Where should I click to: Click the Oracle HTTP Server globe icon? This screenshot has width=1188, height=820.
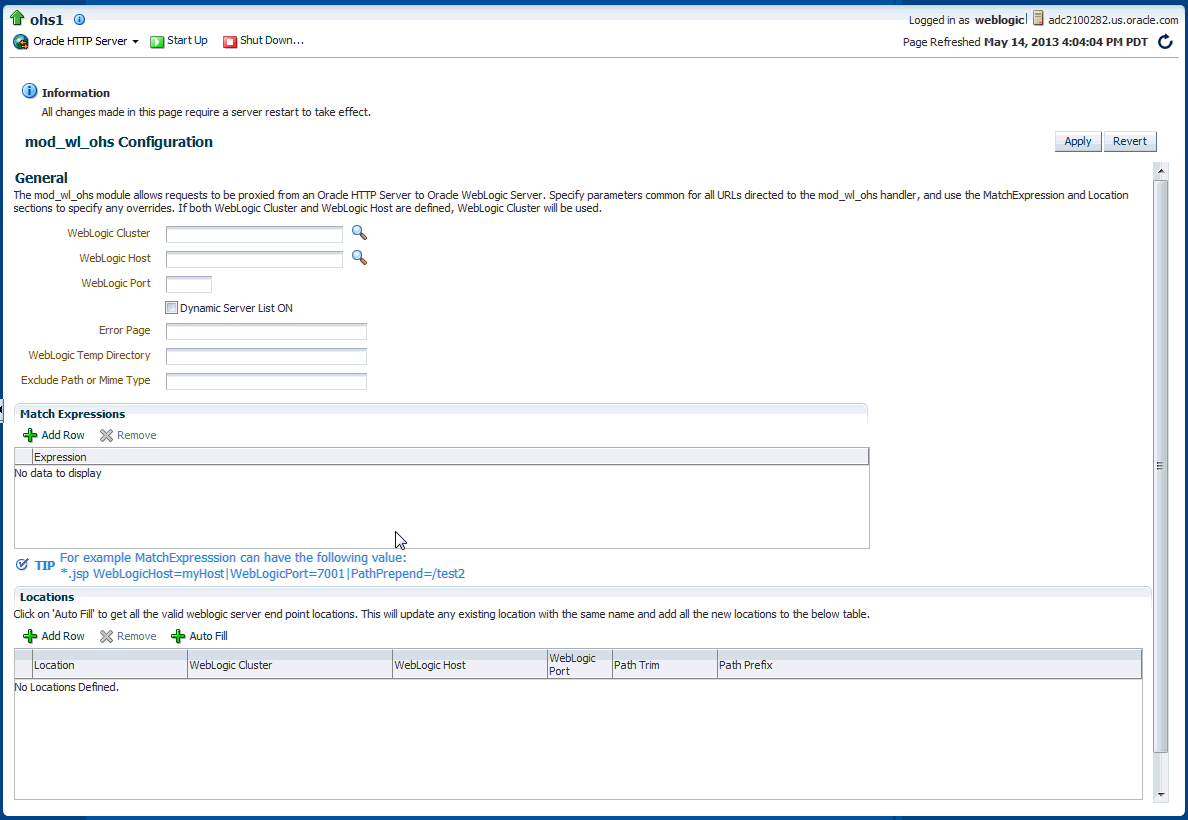coord(20,42)
